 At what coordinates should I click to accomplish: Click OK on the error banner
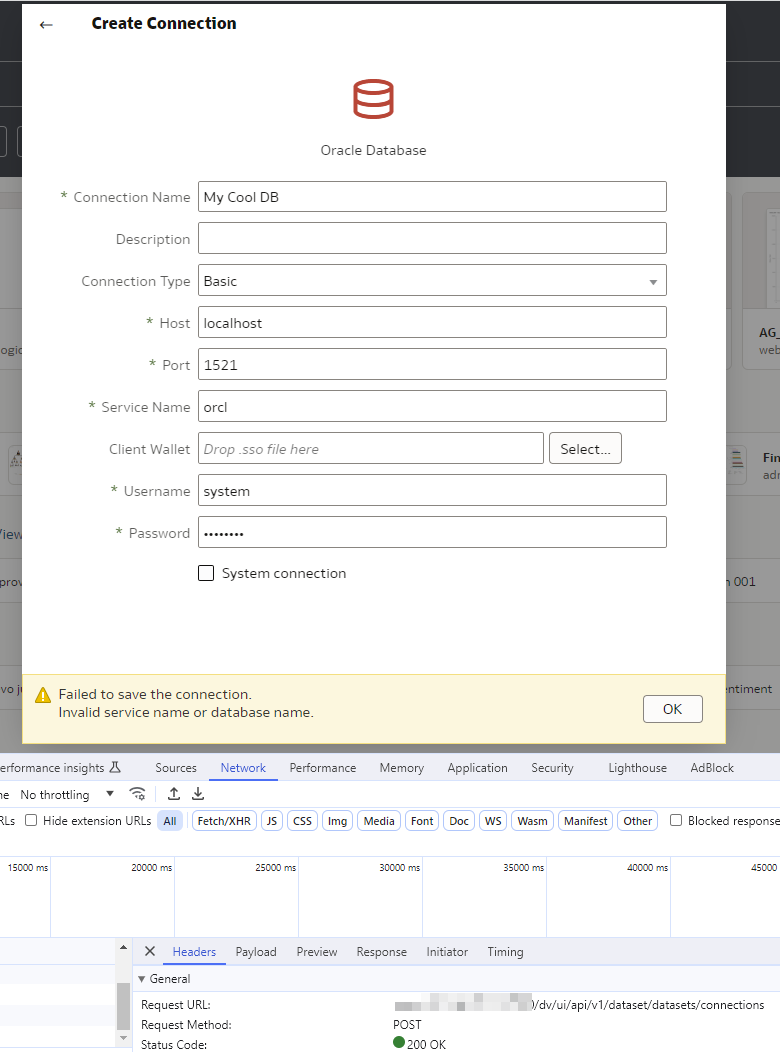(x=673, y=708)
